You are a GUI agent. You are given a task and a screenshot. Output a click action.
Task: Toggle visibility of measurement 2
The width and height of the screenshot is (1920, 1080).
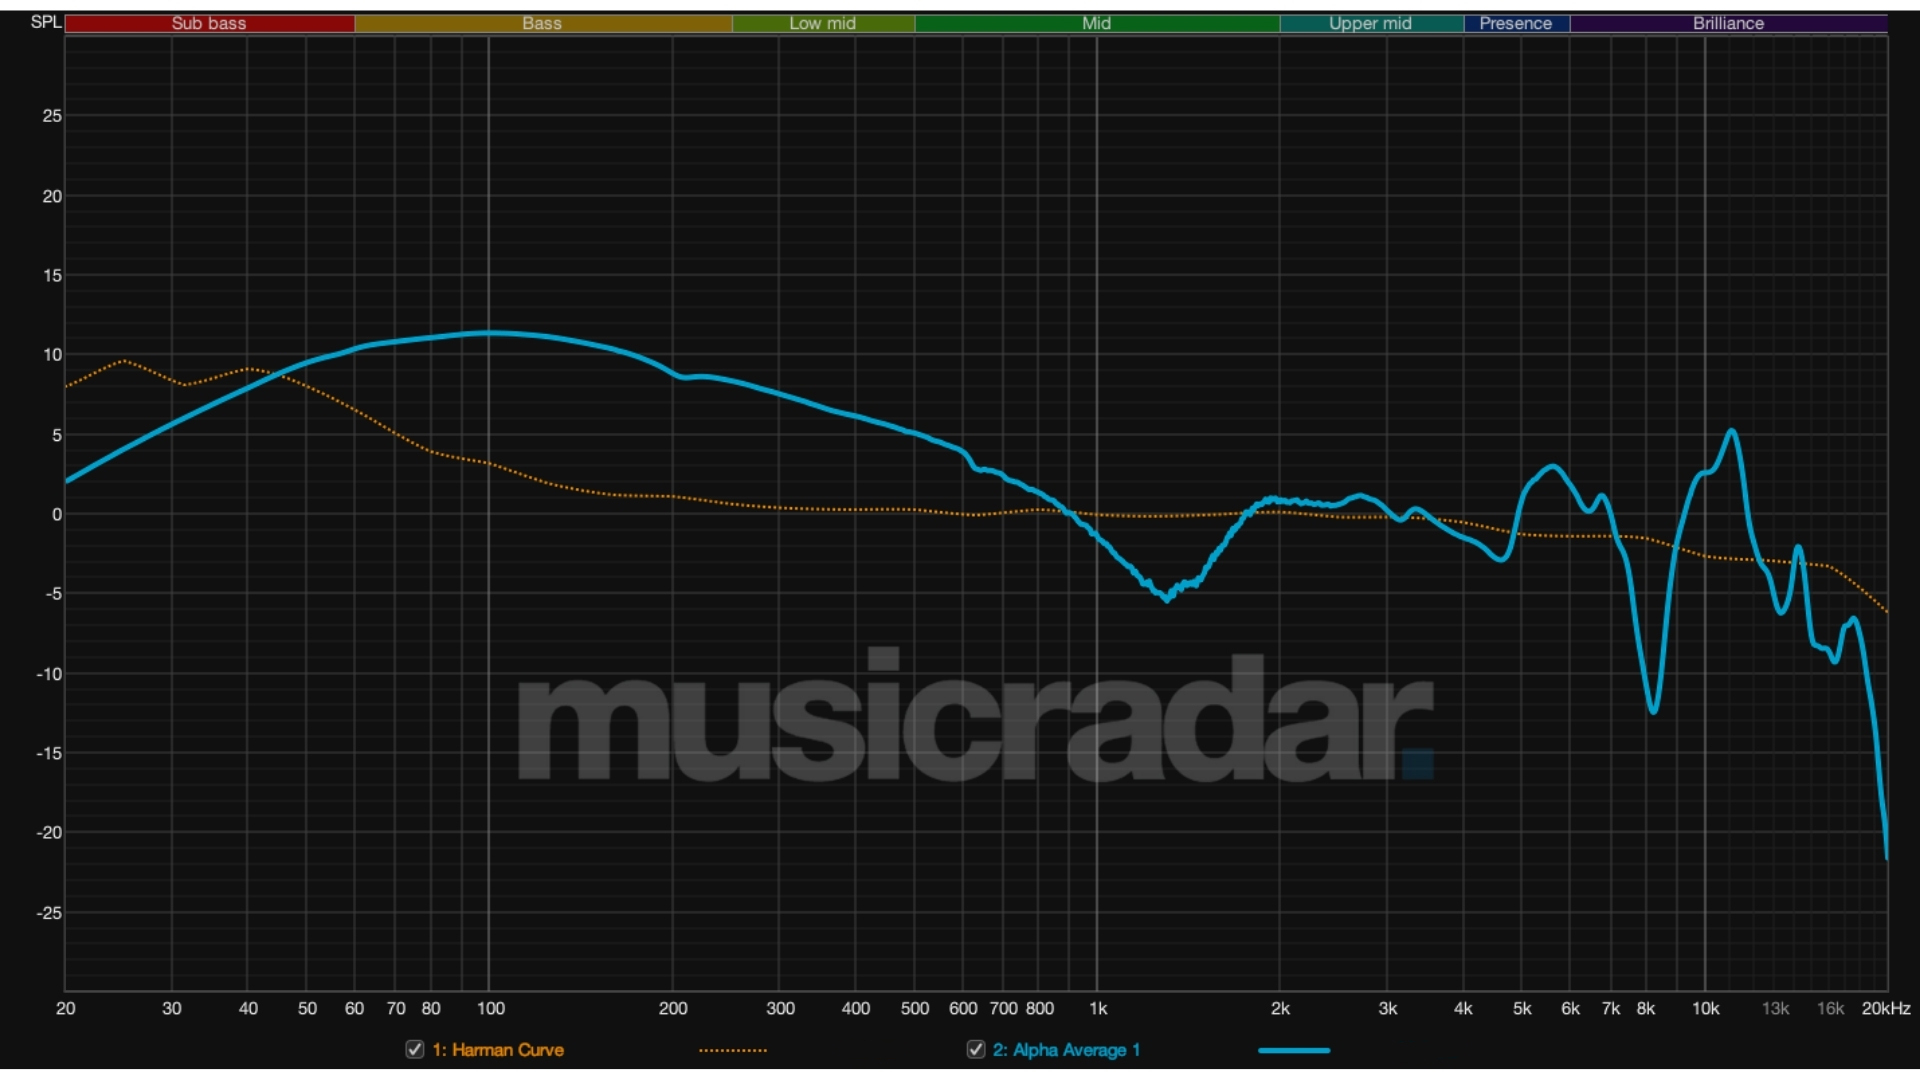pyautogui.click(x=976, y=1050)
